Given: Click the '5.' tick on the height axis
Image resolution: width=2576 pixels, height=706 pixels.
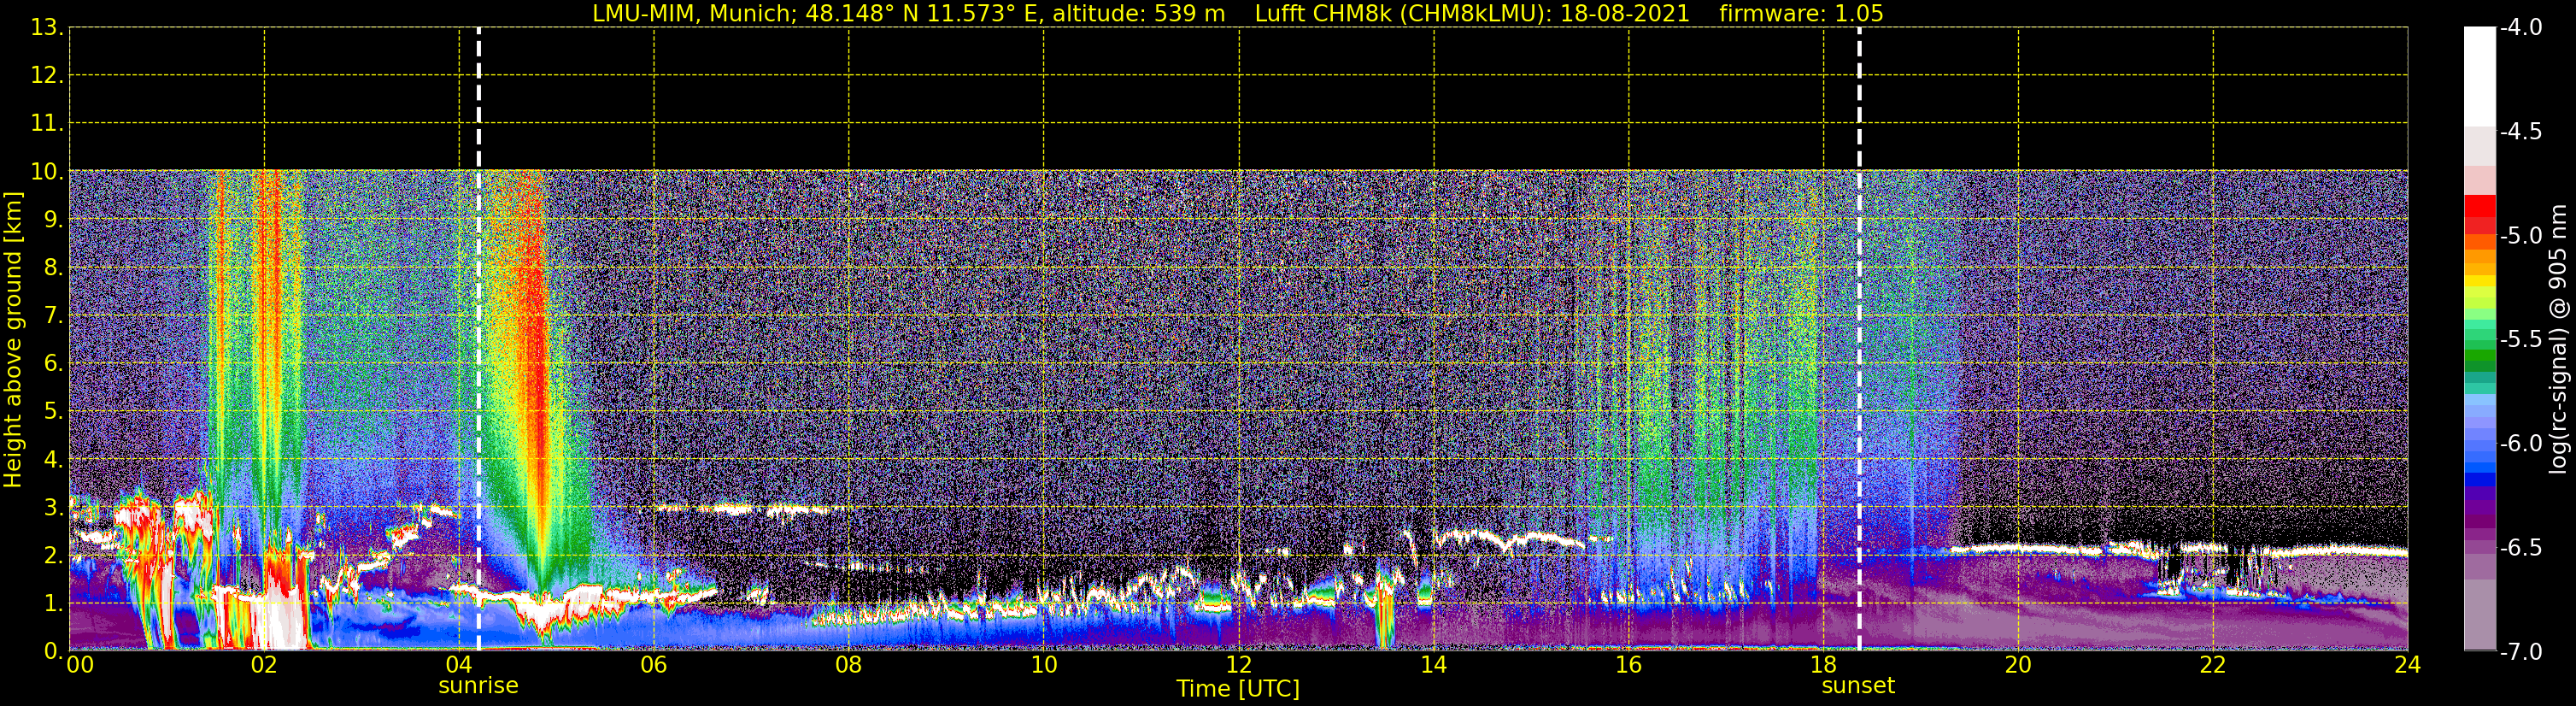Looking at the screenshot, I should pyautogui.click(x=54, y=412).
